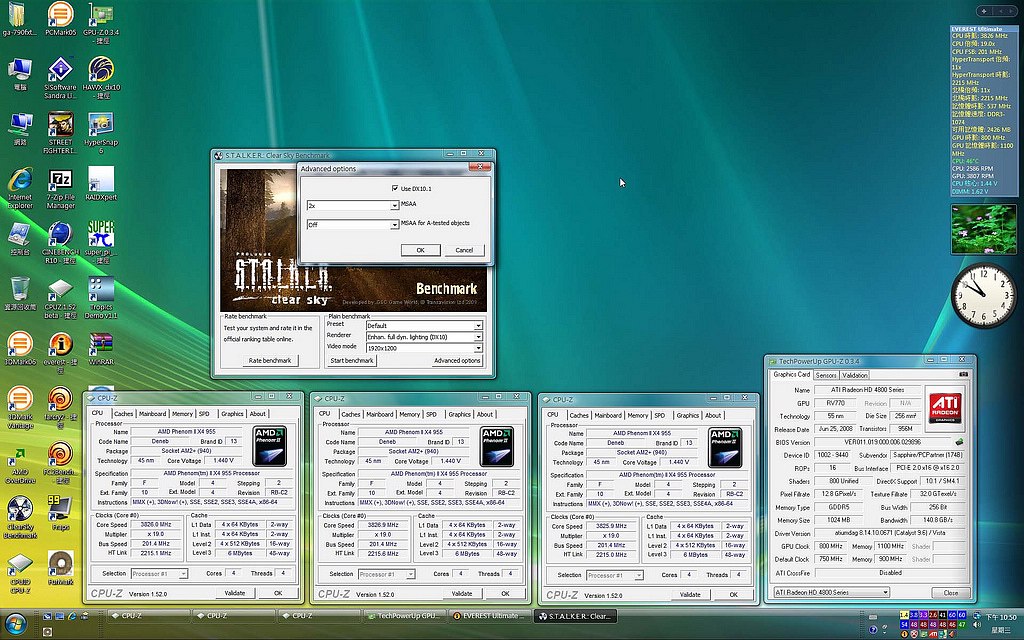Image resolution: width=1024 pixels, height=640 pixels.
Task: Click the AMD OverDrive desktop icon
Action: [x=20, y=464]
